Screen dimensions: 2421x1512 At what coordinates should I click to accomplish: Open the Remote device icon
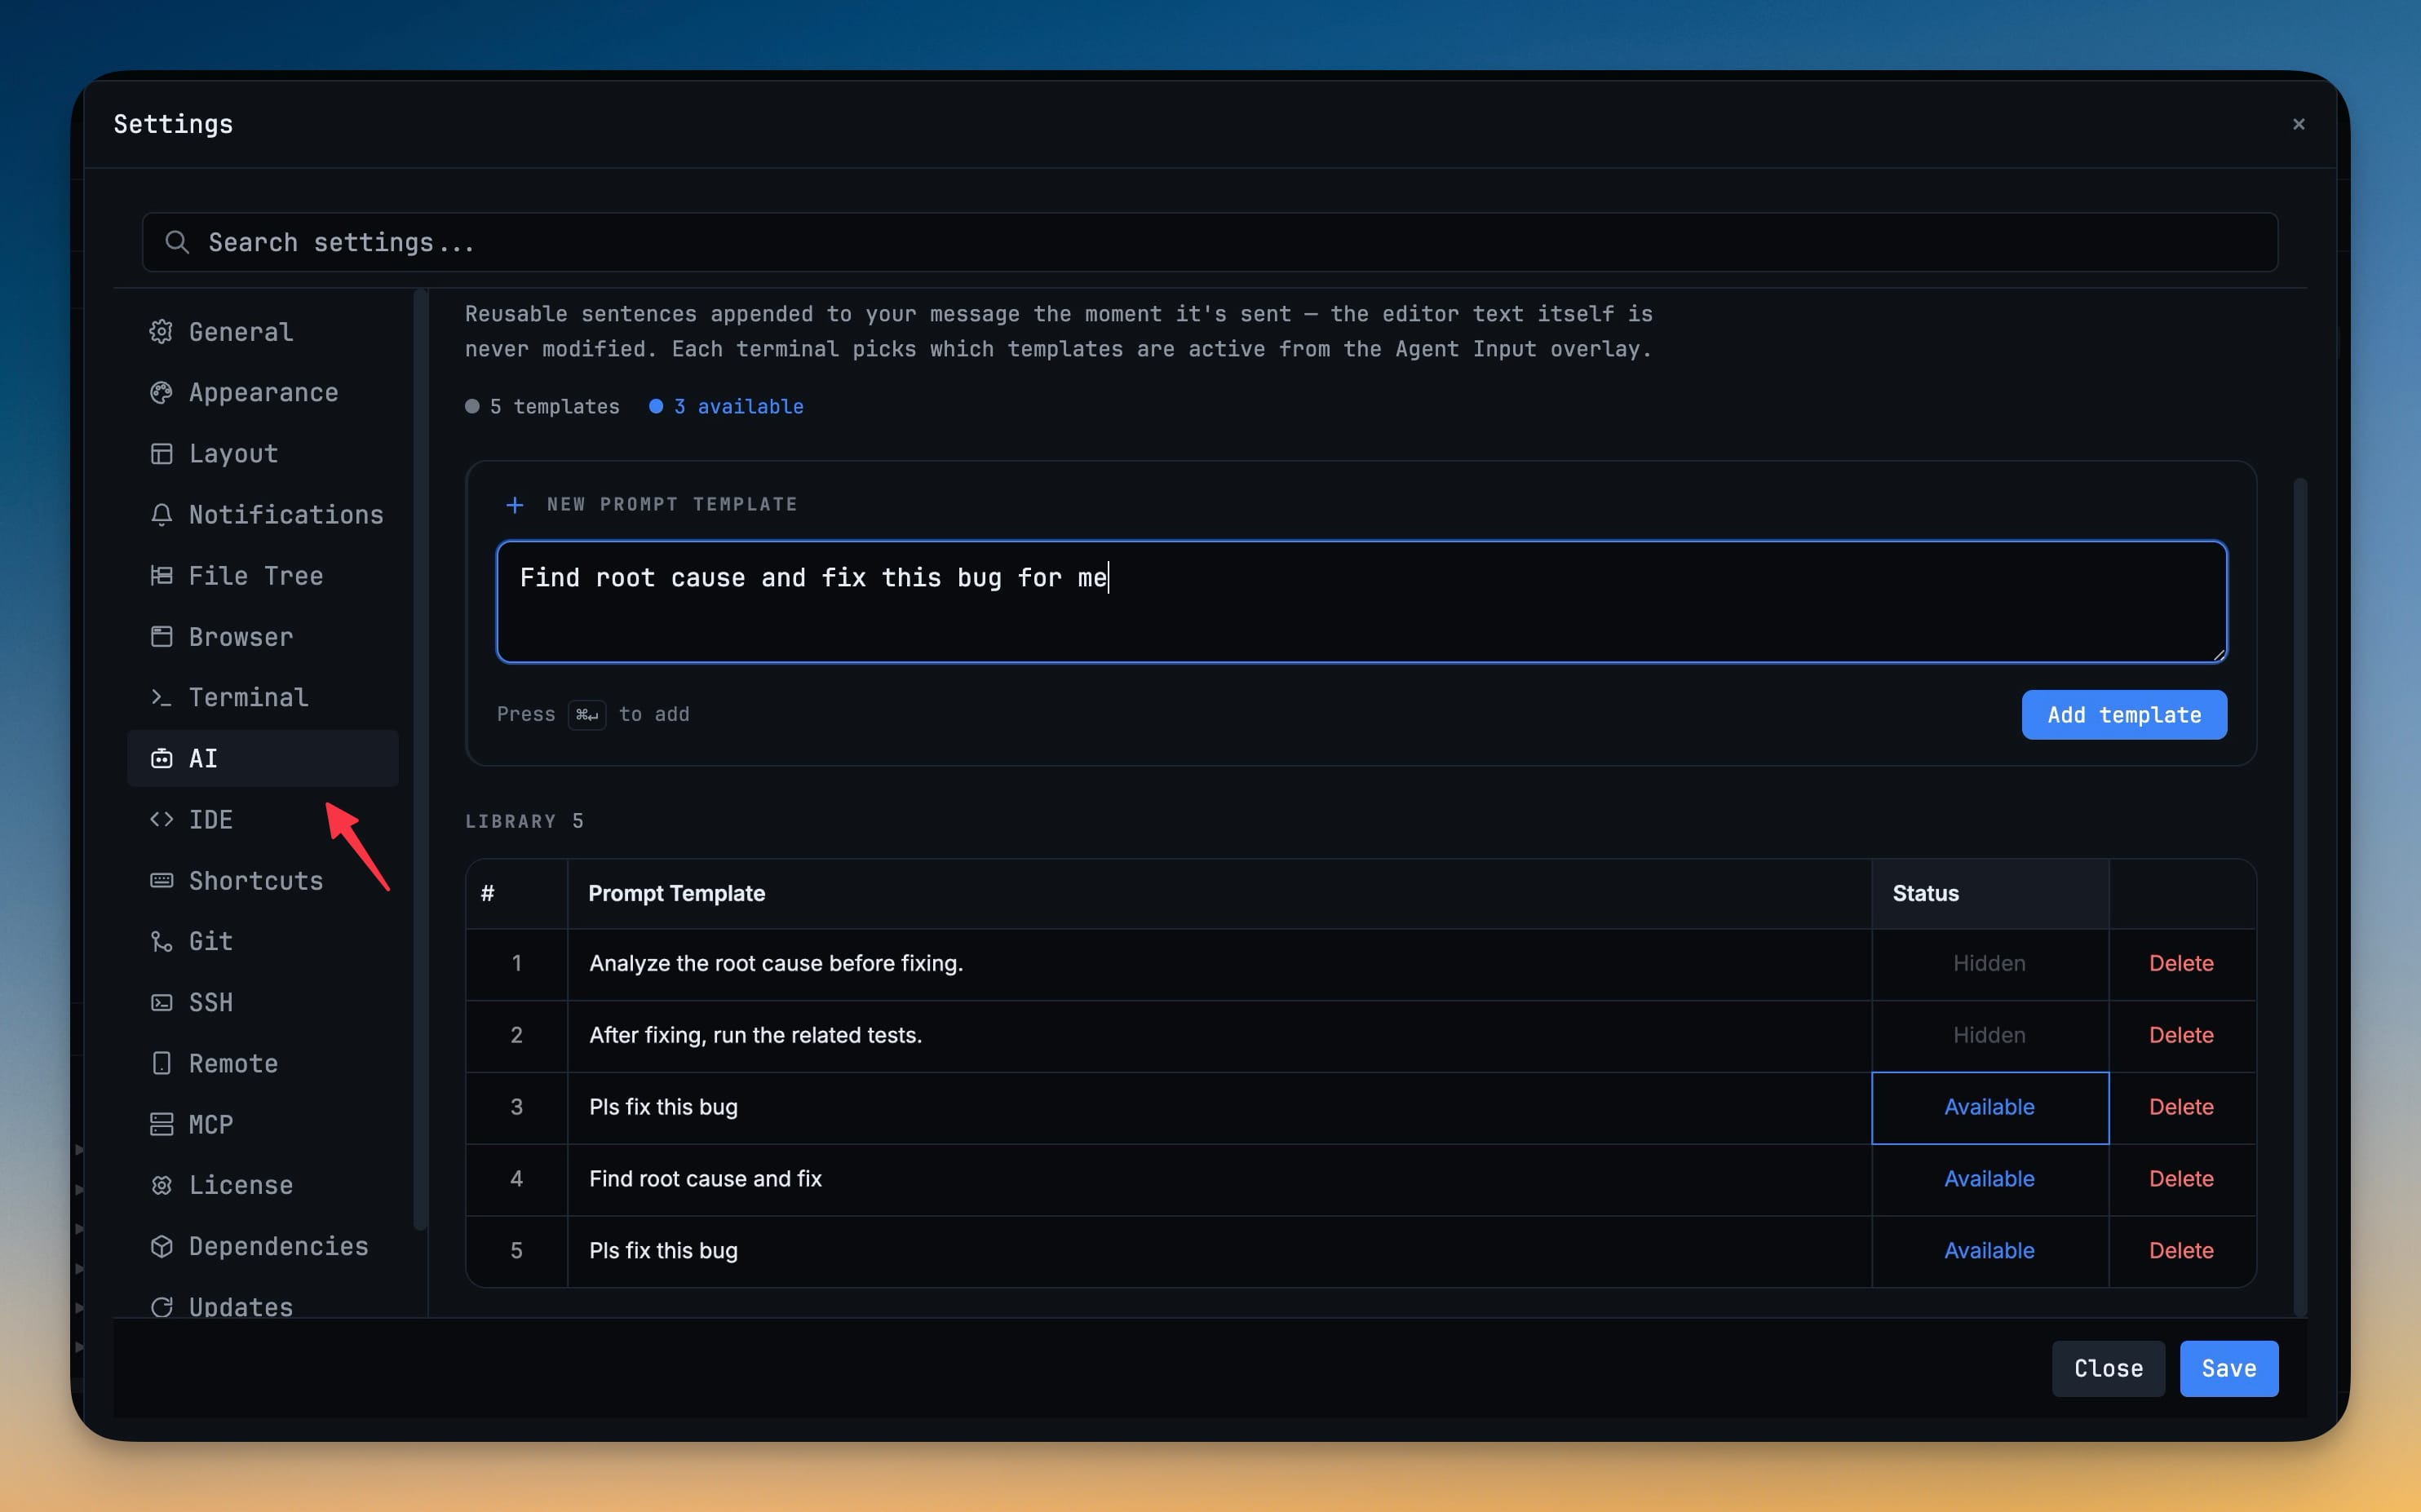pyautogui.click(x=161, y=1064)
